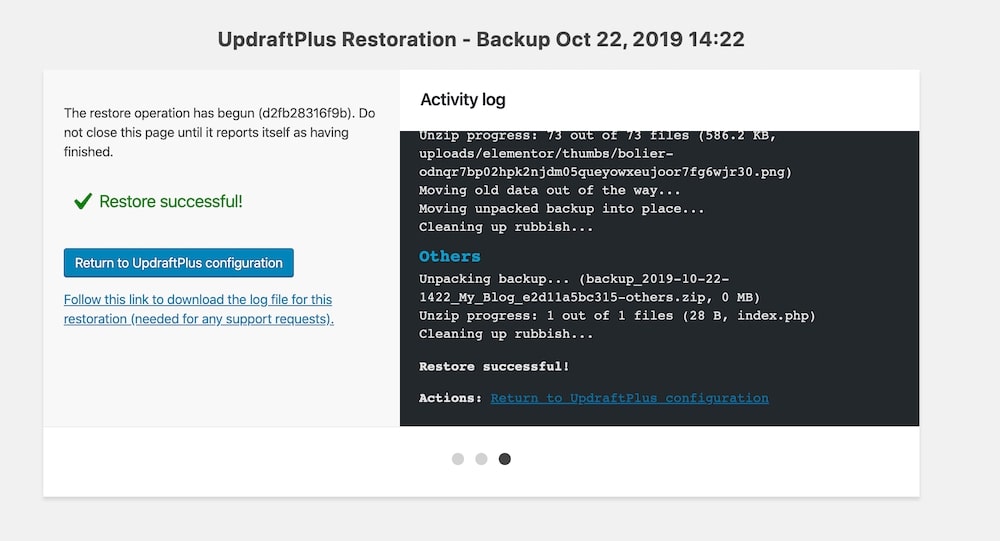Viewport: 1000px width, 541px height.
Task: Click the 'Activity log' heading
Action: click(463, 99)
